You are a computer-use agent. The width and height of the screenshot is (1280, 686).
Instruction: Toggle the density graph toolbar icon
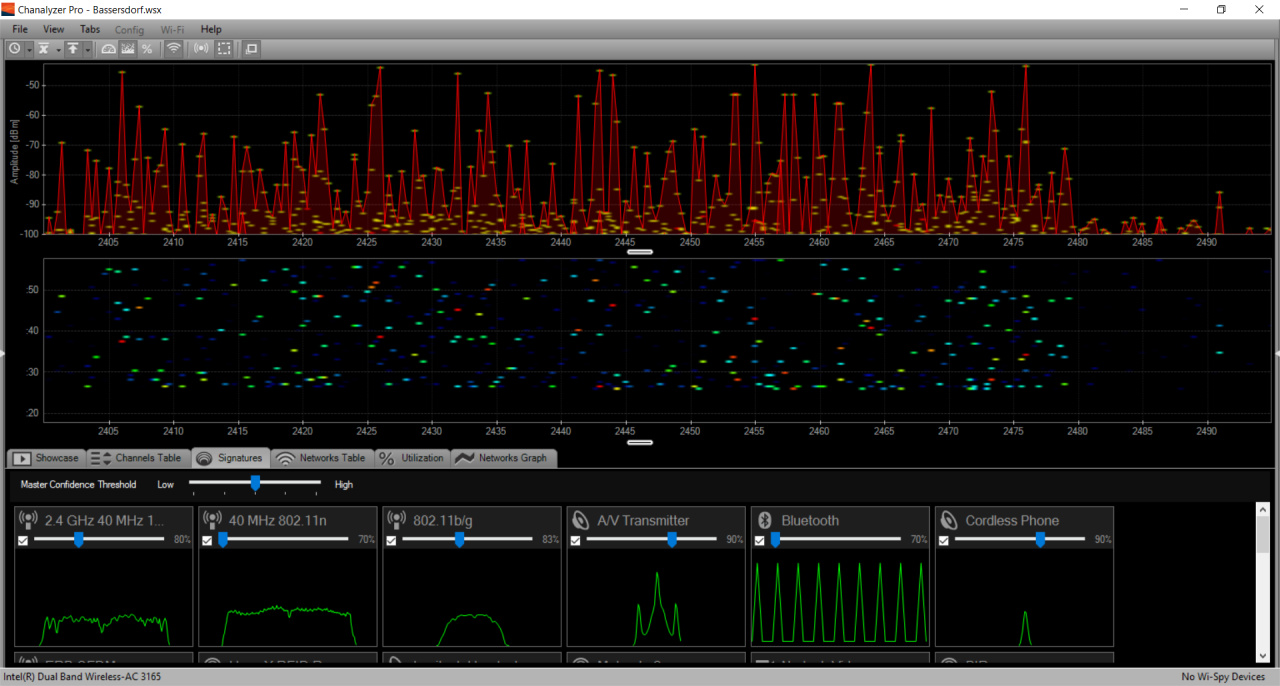point(128,48)
